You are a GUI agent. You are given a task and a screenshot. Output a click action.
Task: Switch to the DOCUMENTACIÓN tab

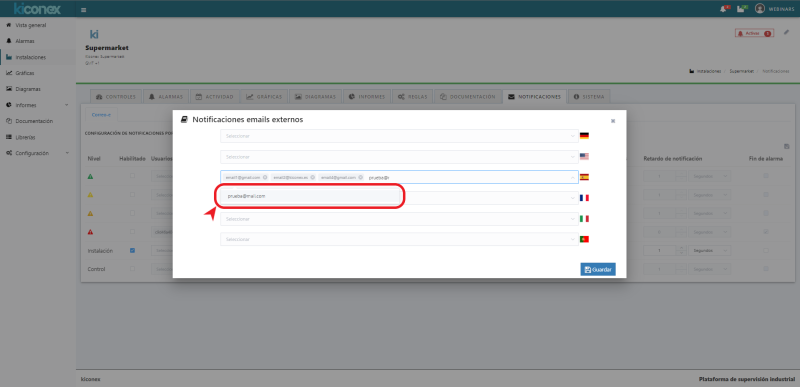coord(468,96)
